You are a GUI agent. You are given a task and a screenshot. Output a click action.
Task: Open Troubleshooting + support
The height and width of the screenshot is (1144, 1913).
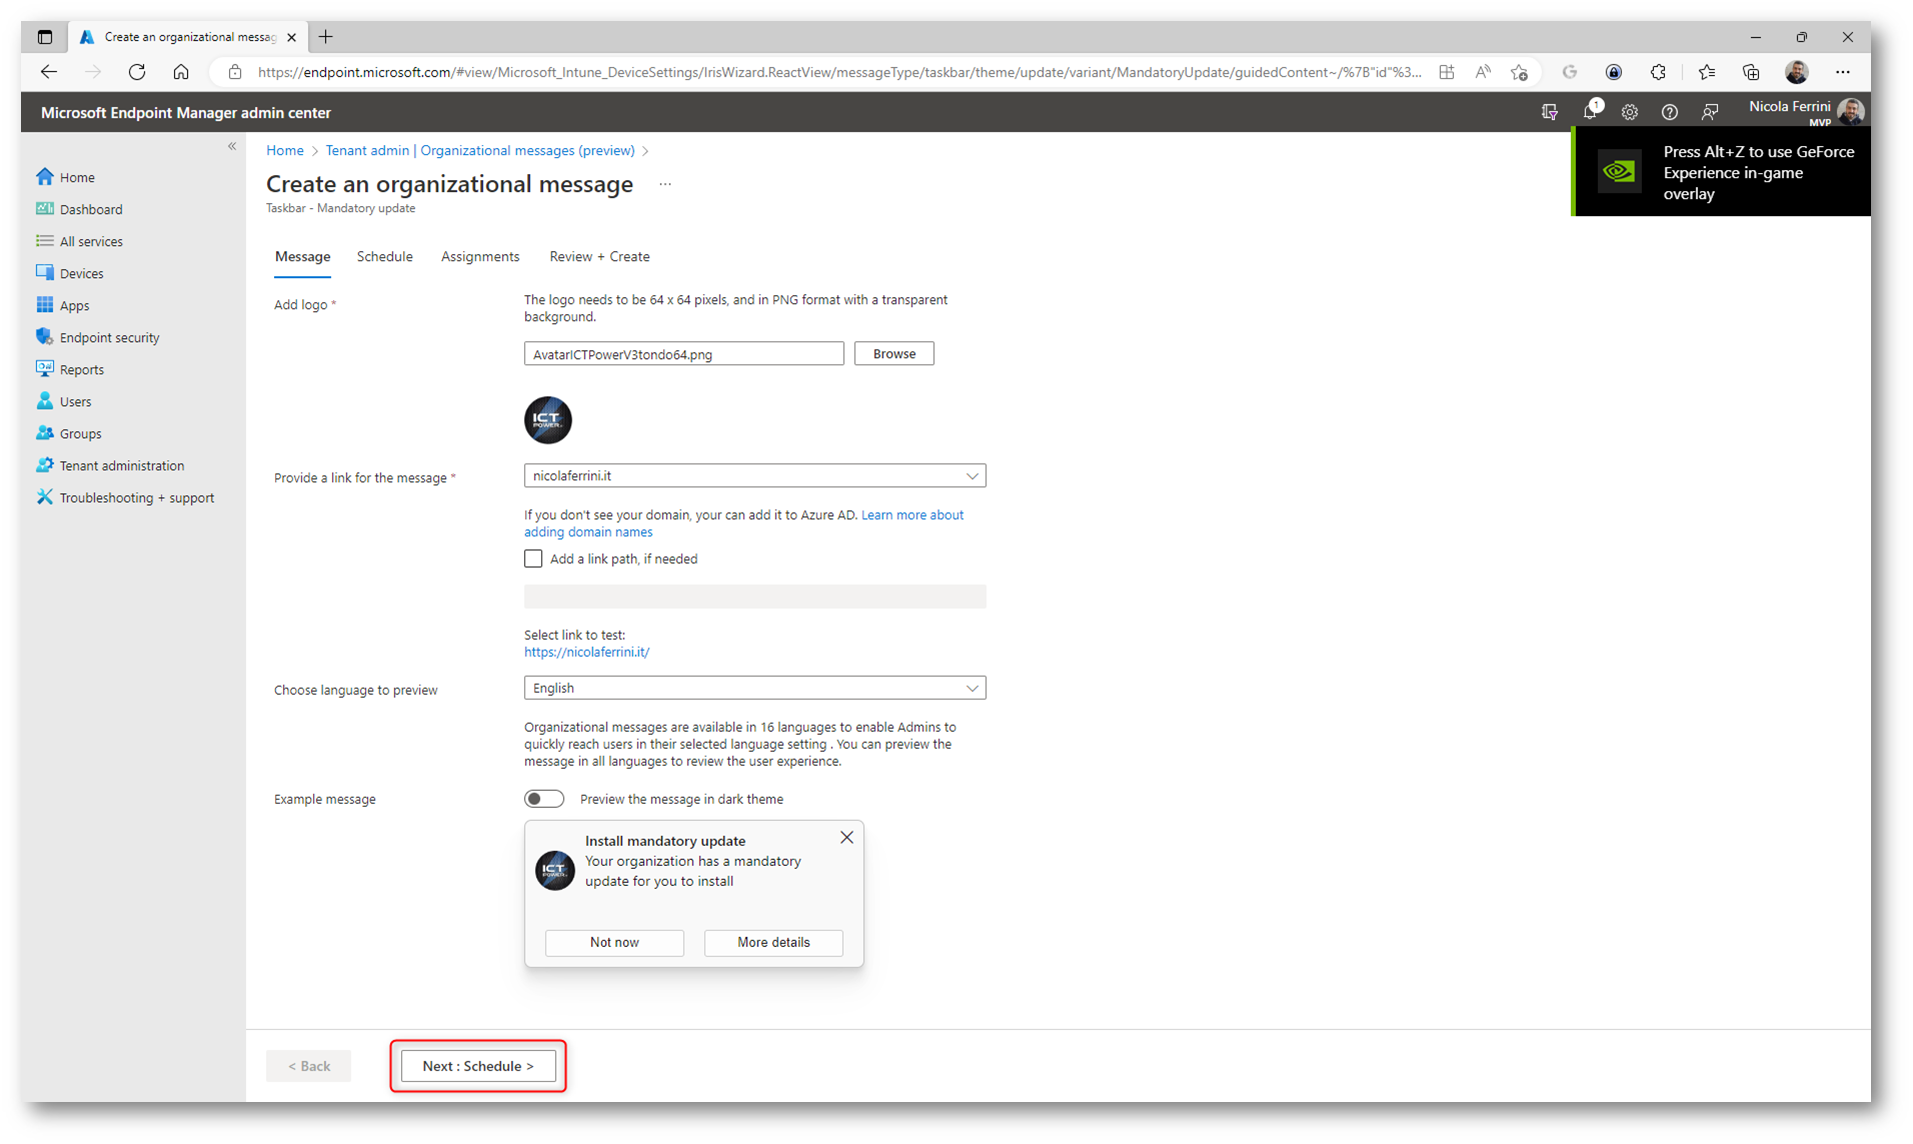pos(125,497)
